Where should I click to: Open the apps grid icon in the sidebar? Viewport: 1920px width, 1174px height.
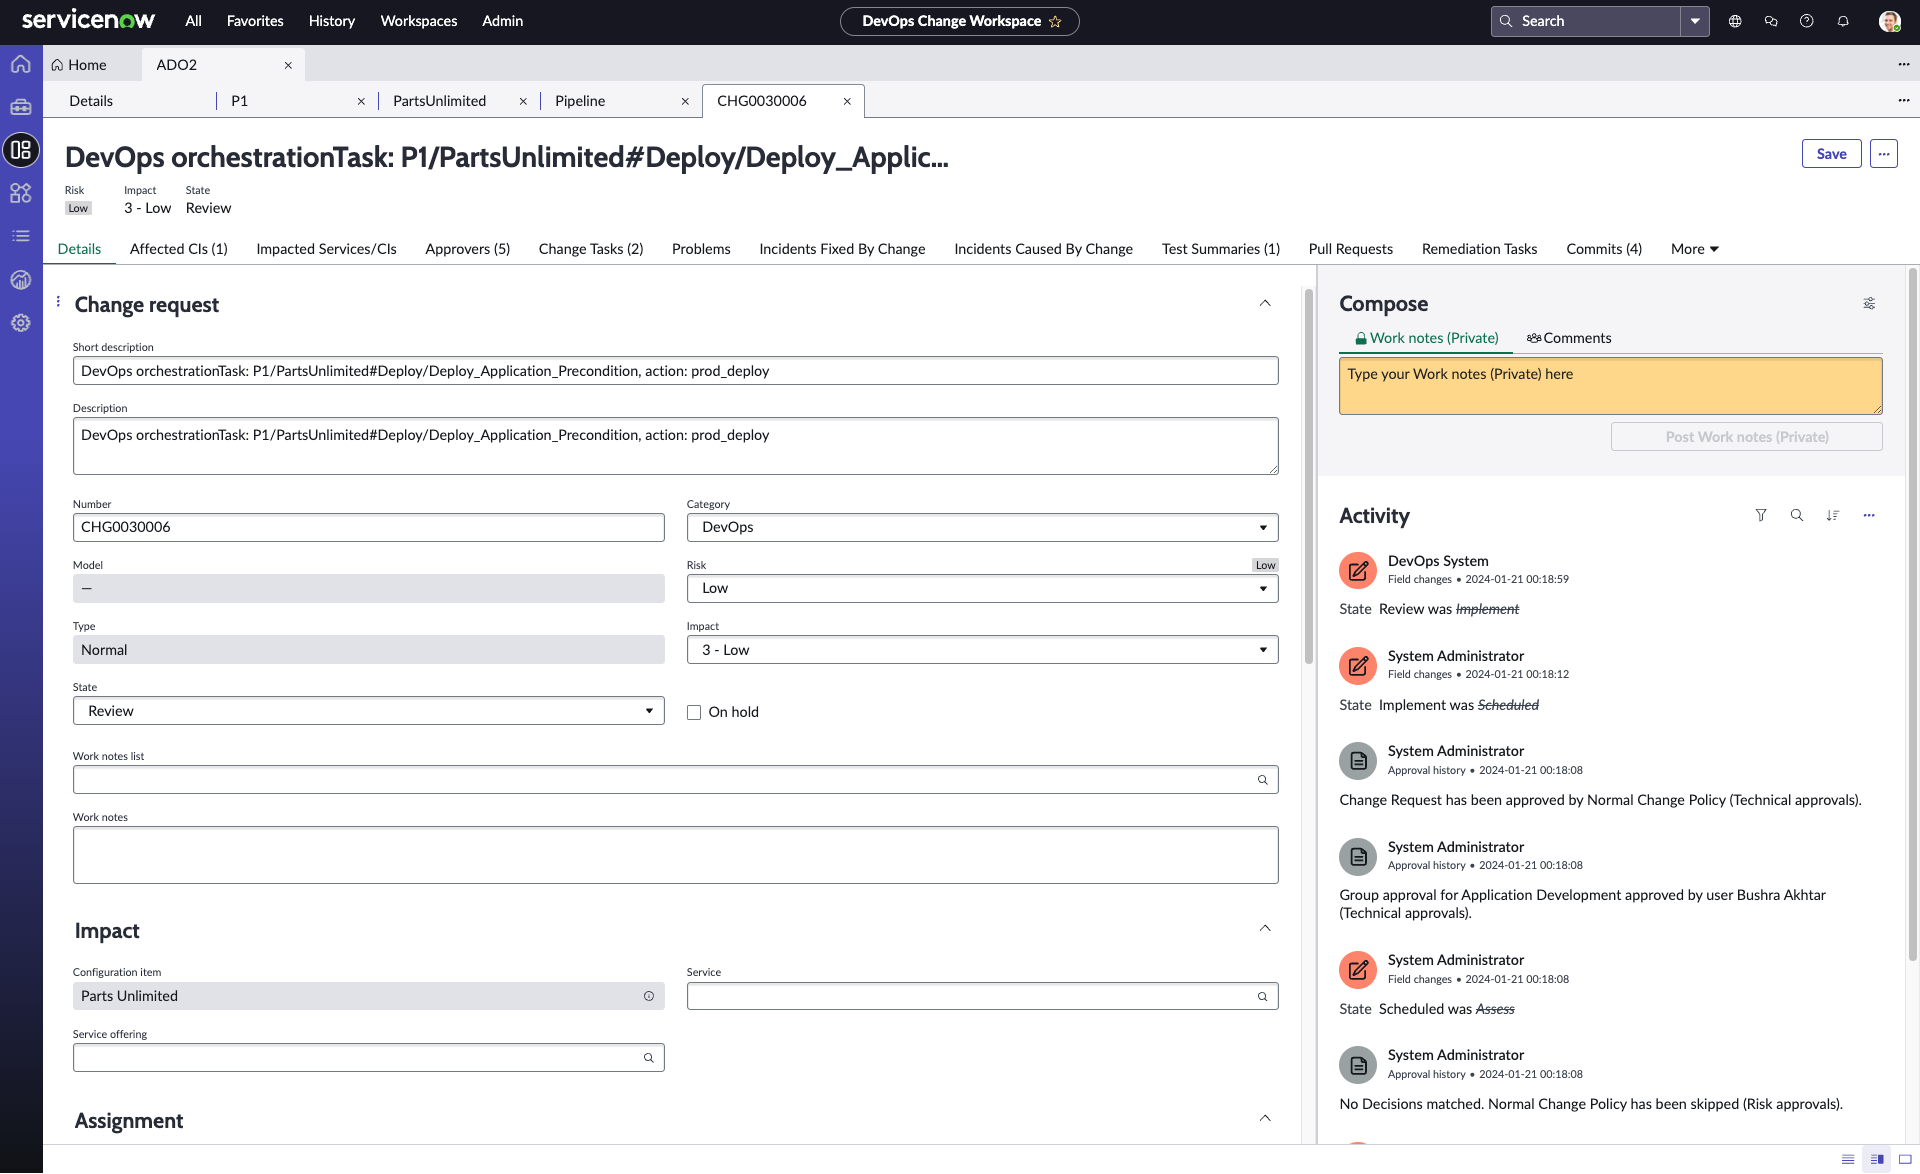coord(21,193)
